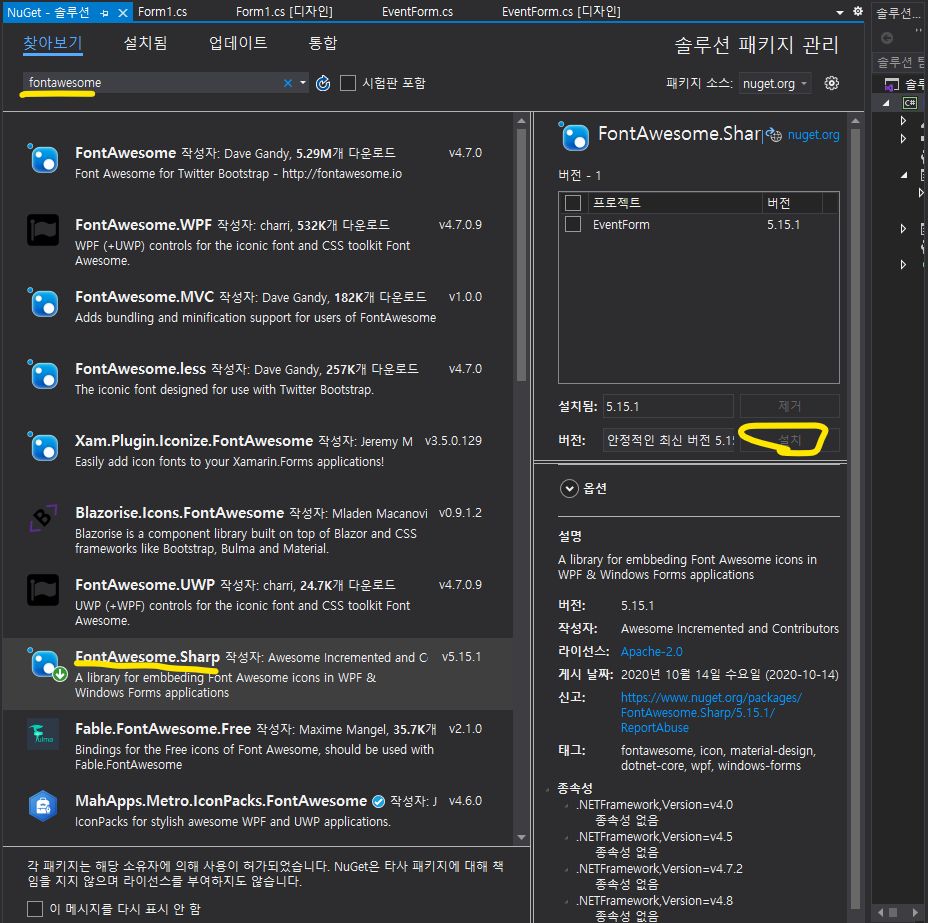Switch to the Consolidate tab

click(323, 43)
